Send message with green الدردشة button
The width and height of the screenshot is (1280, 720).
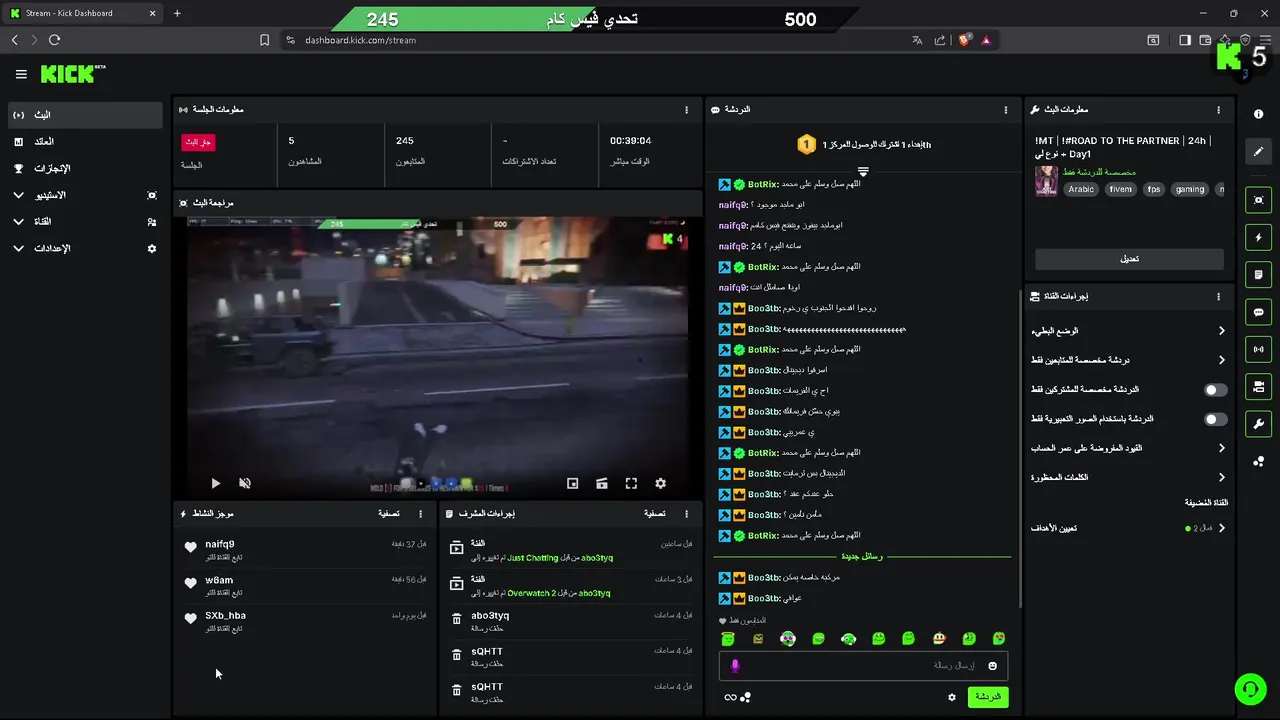[x=988, y=697]
